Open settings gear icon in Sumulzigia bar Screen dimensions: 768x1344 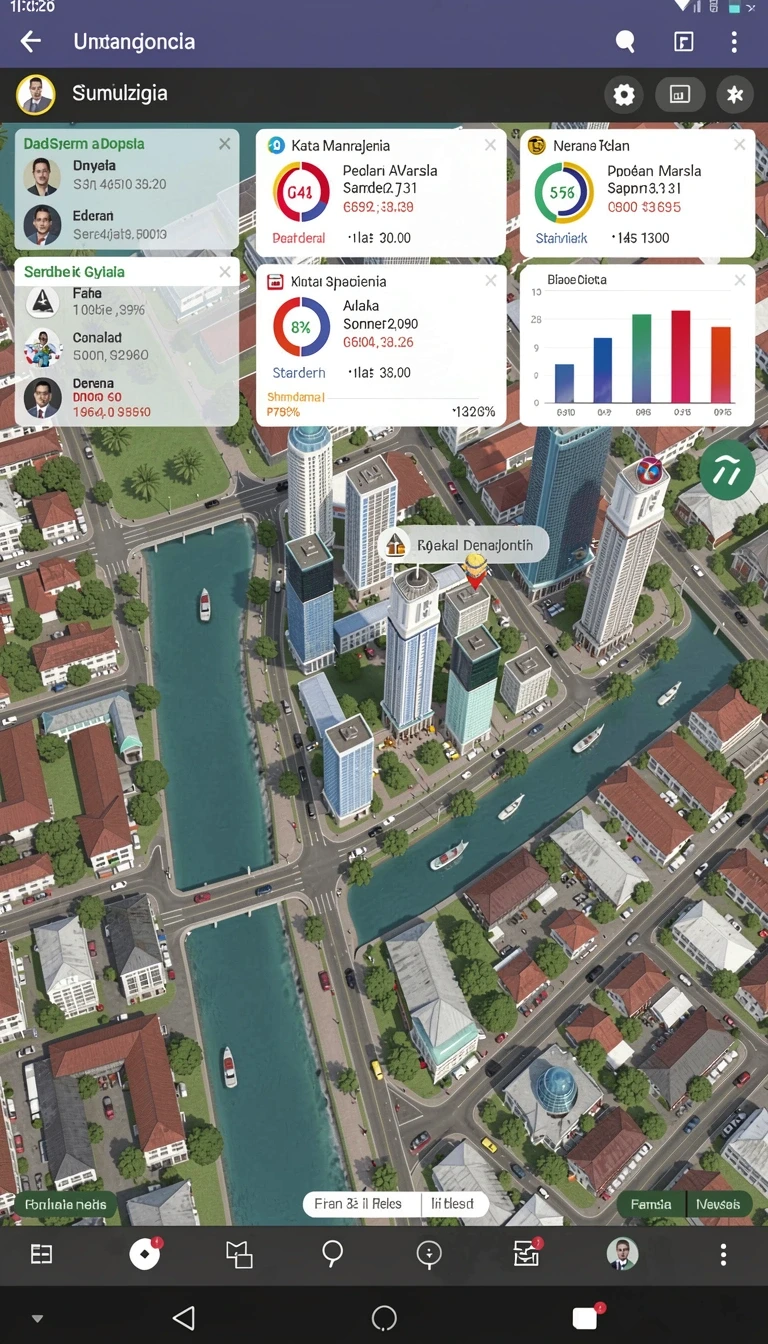(624, 95)
